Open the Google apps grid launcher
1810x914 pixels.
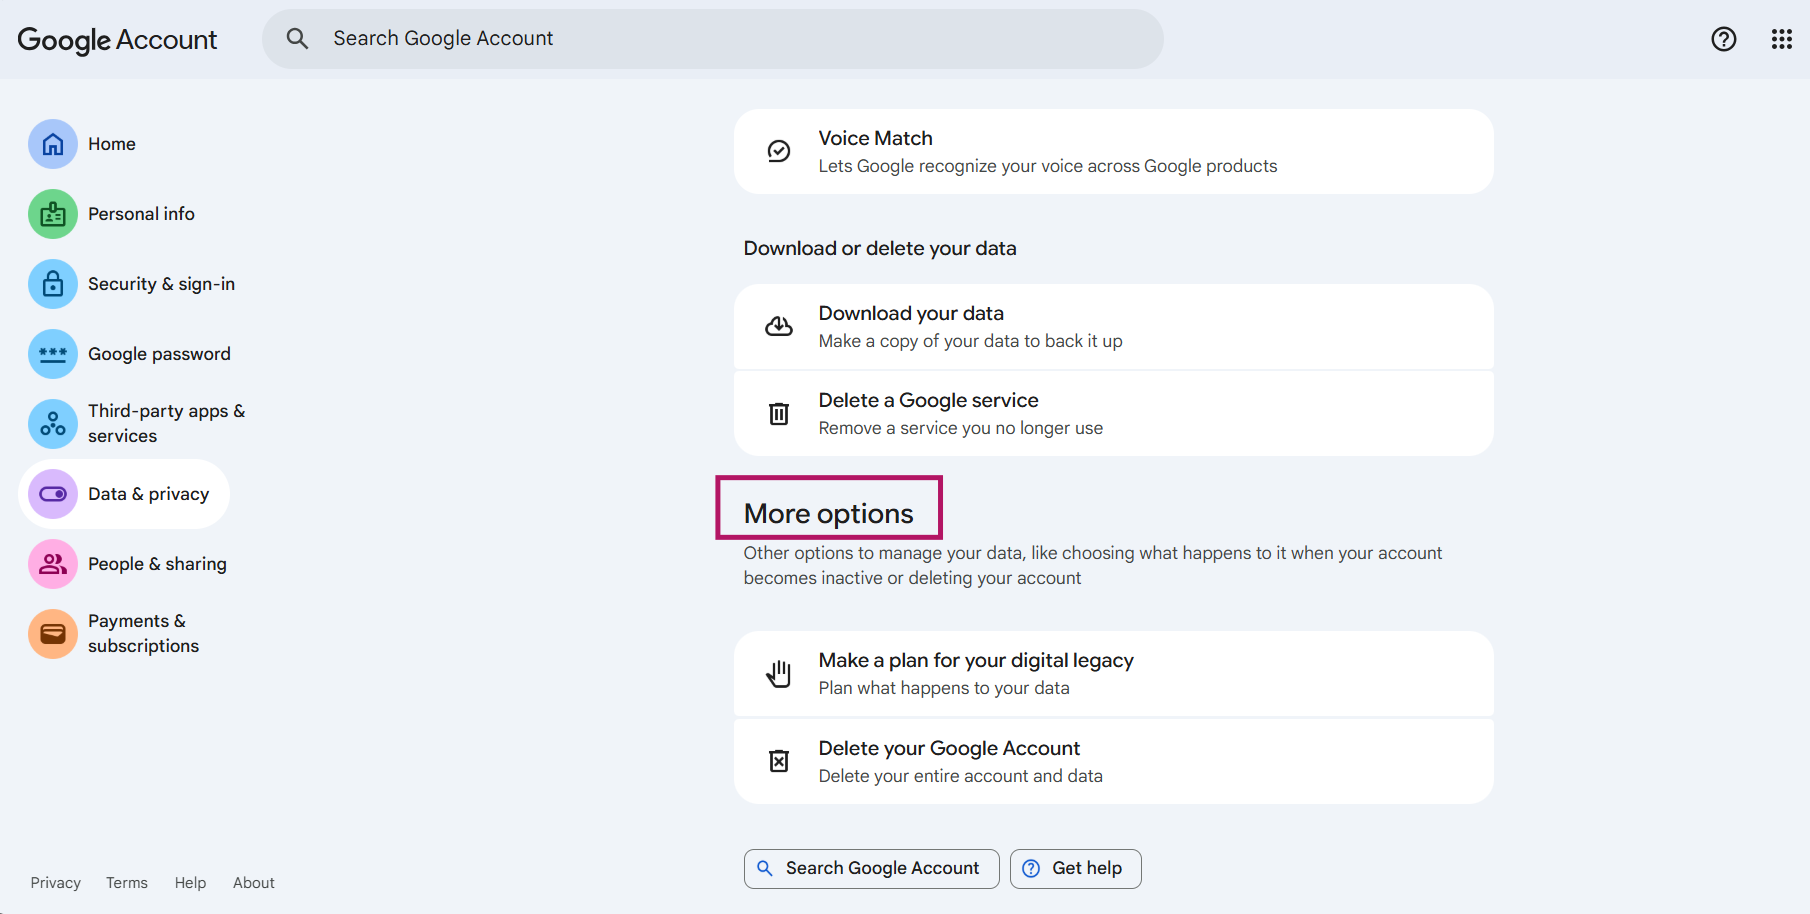click(x=1782, y=39)
